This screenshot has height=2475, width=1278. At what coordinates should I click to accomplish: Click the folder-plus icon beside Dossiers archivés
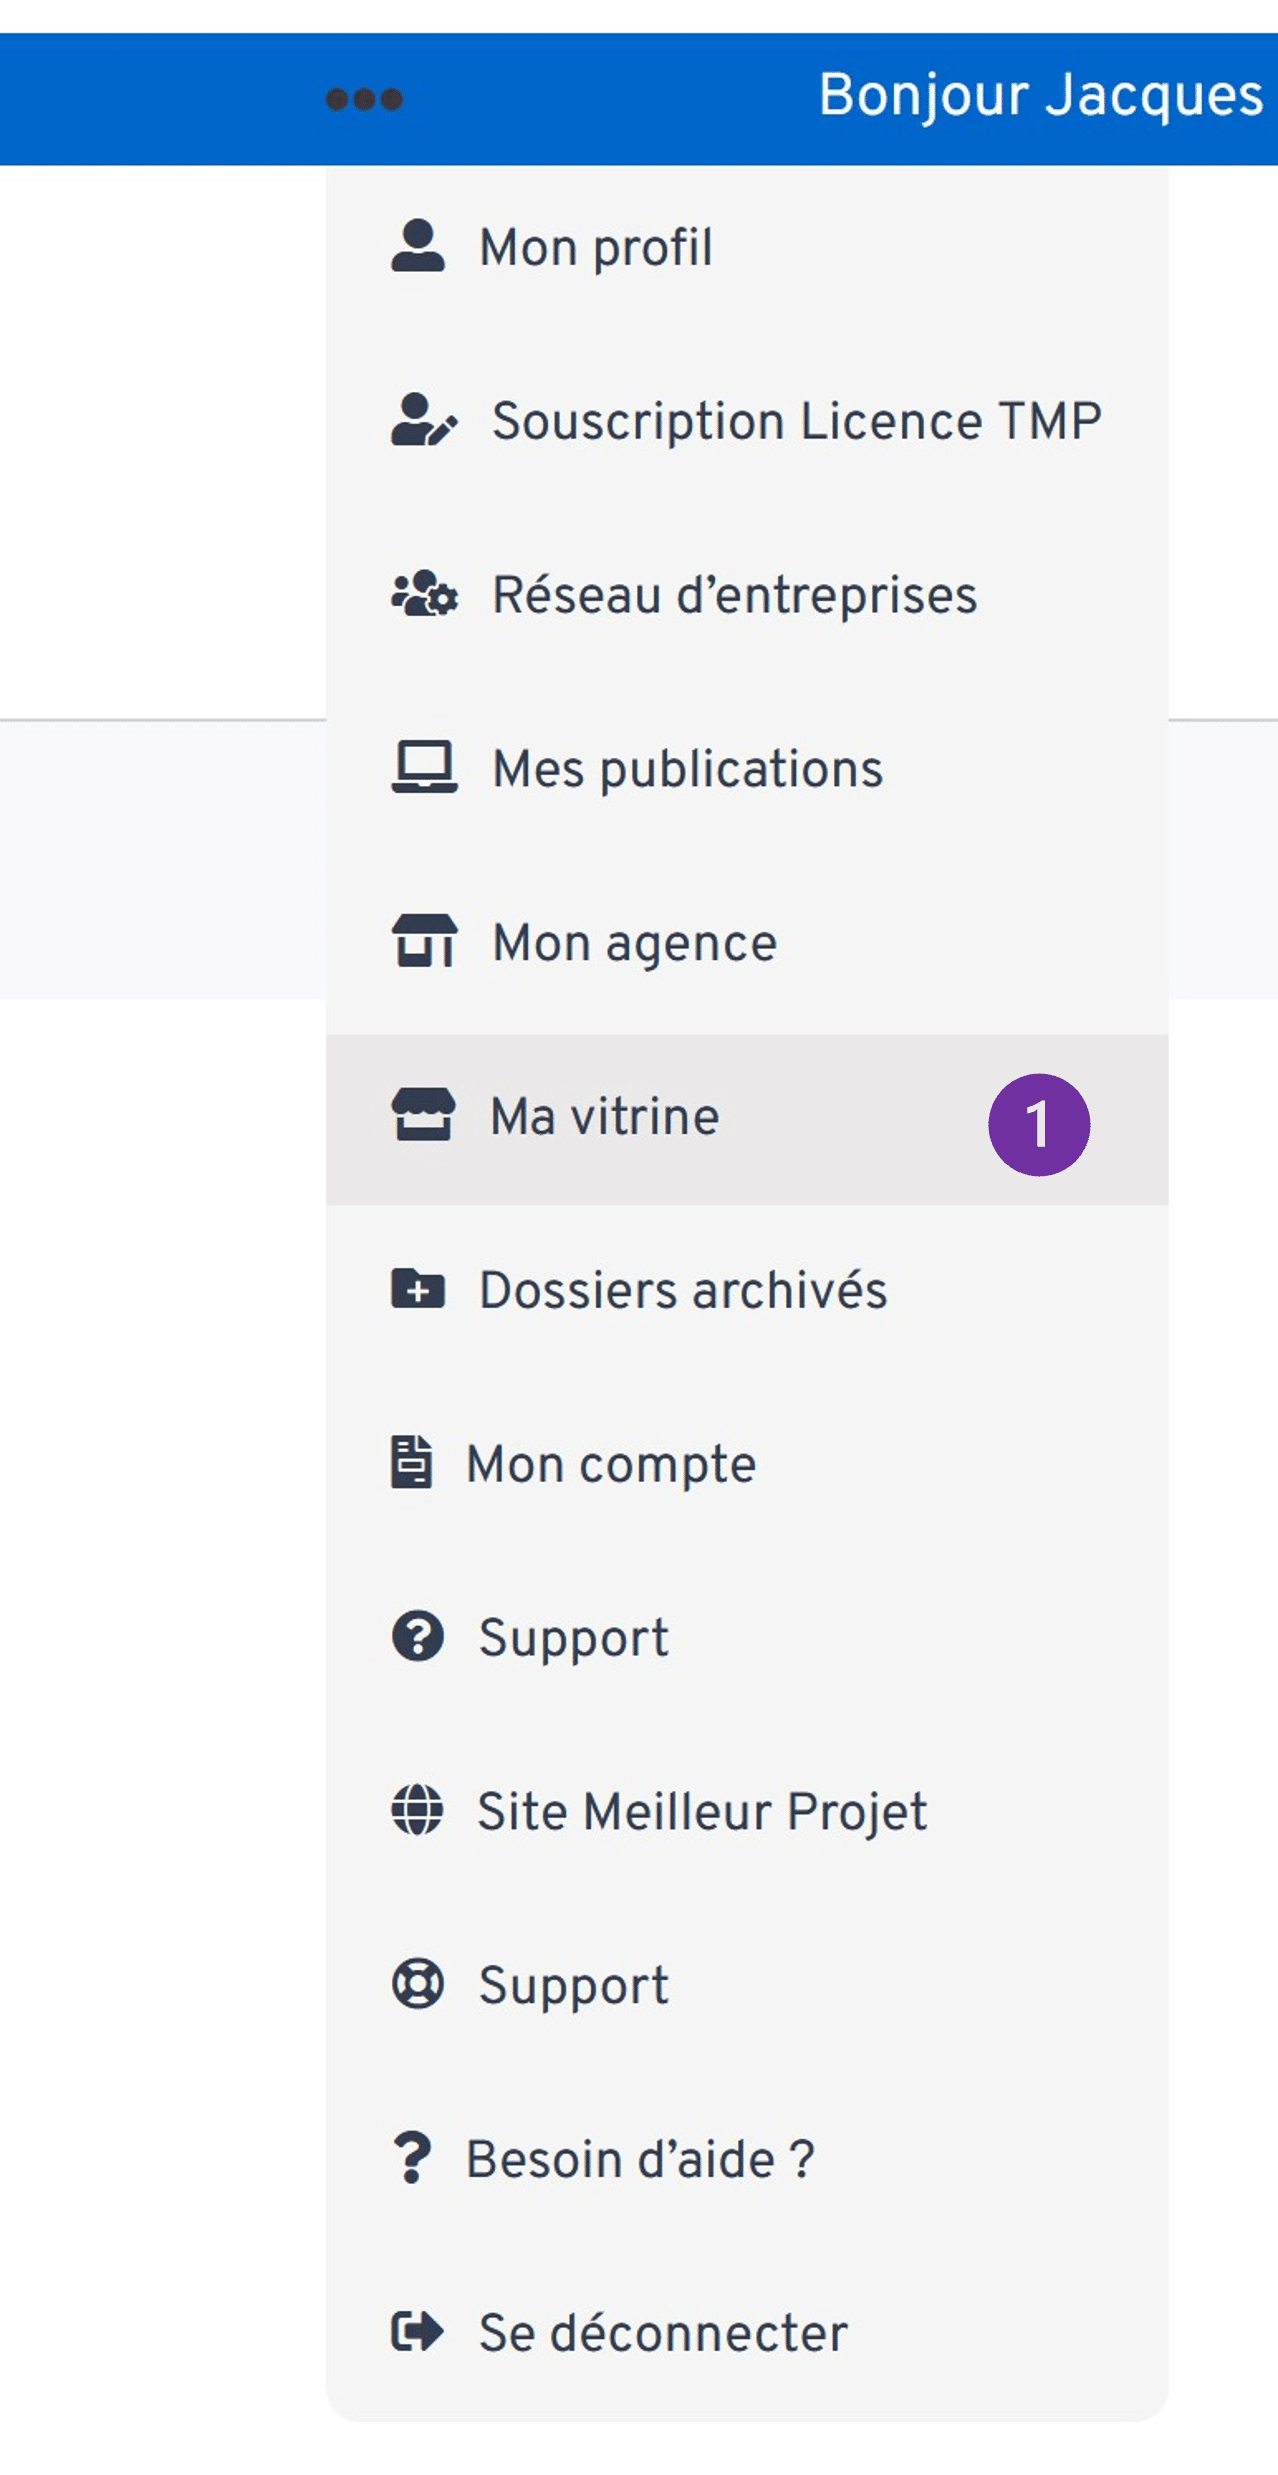click(416, 1292)
